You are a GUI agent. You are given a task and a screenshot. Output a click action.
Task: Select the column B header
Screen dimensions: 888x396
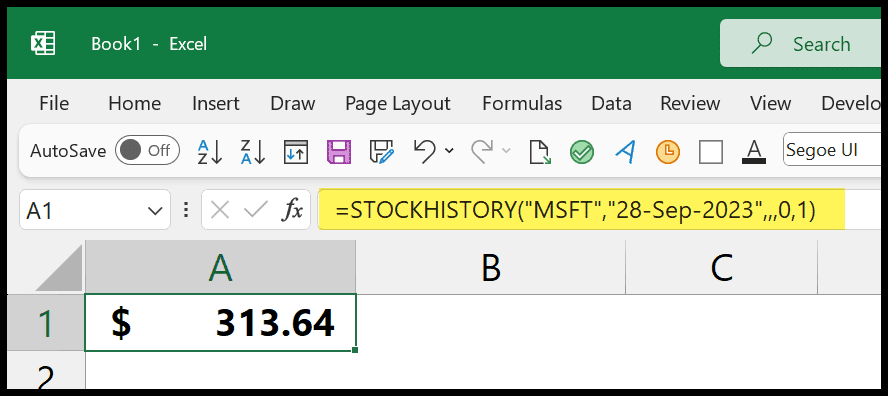pos(490,267)
